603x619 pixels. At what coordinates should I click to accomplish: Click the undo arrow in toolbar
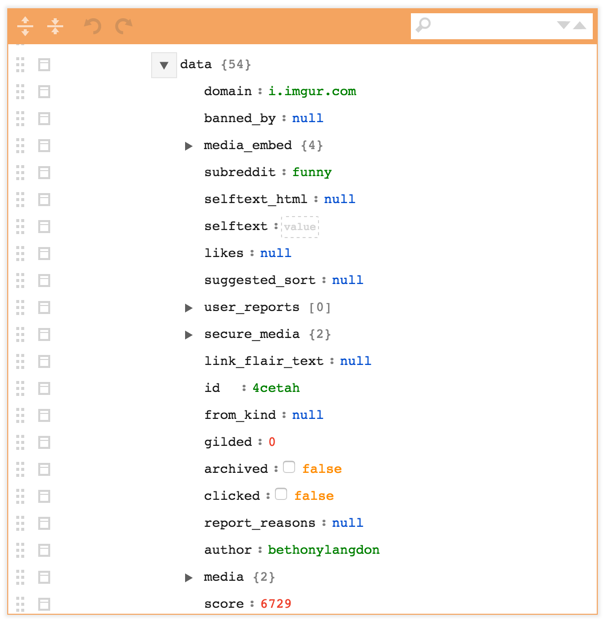point(93,26)
